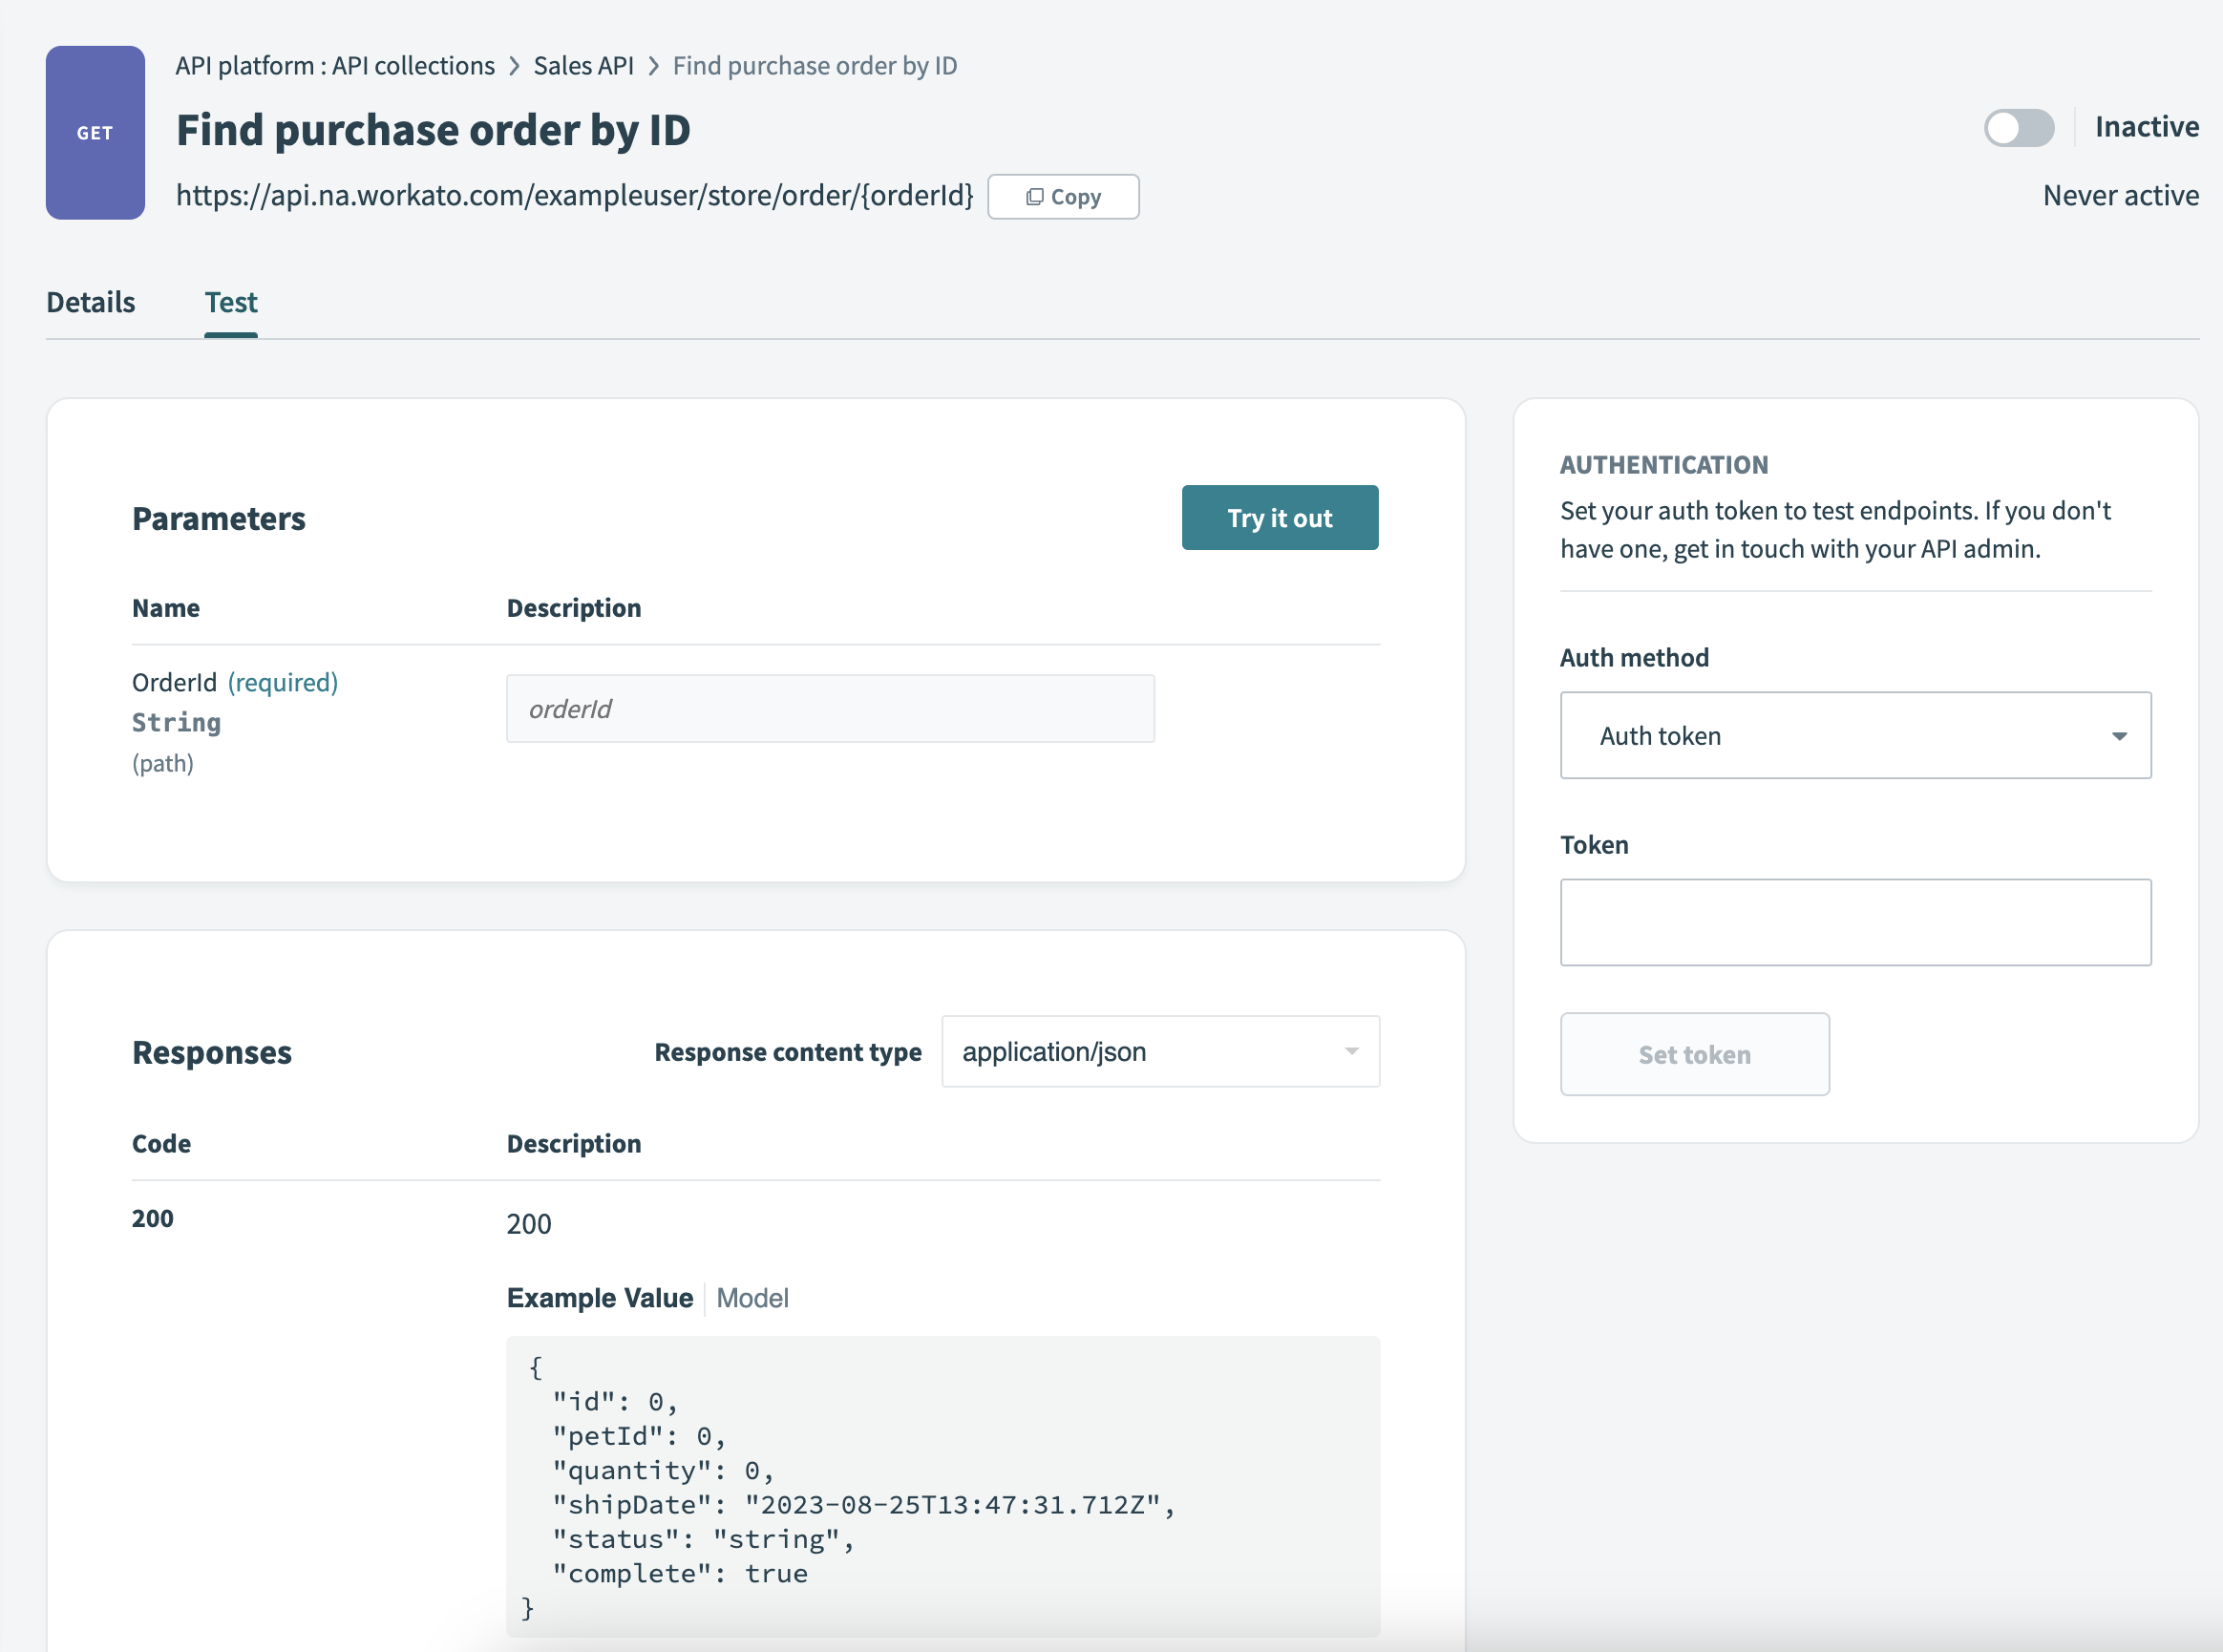Viewport: 2223px width, 1652px height.
Task: Open the Auth method dropdown
Action: coord(1854,735)
